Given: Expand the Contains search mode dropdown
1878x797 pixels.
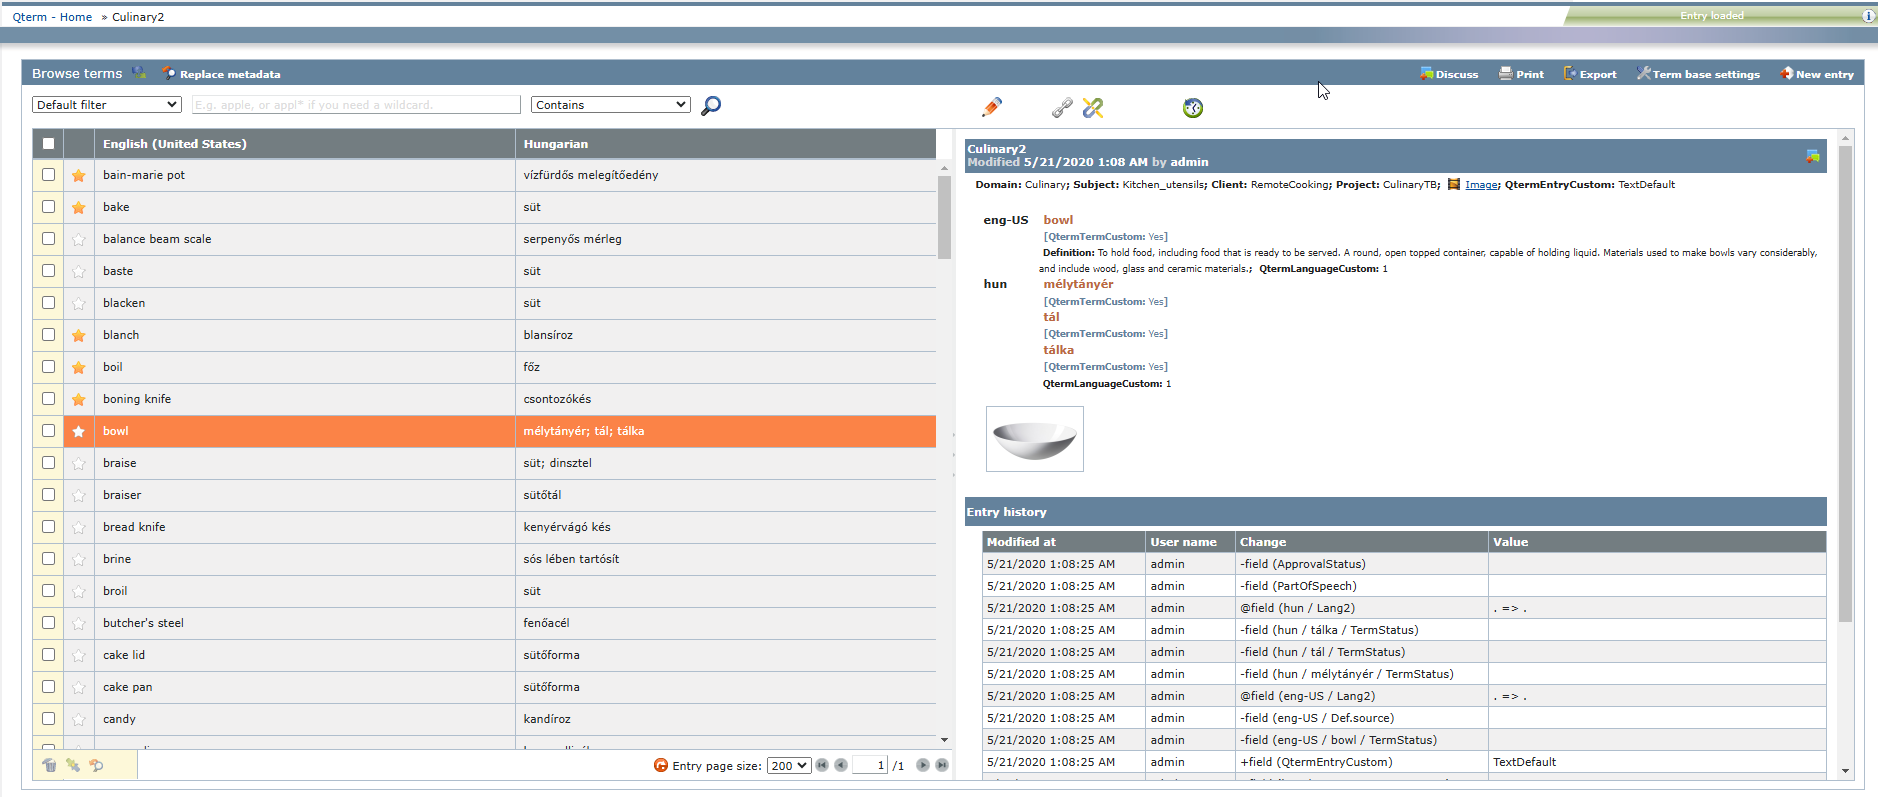Looking at the screenshot, I should (611, 105).
